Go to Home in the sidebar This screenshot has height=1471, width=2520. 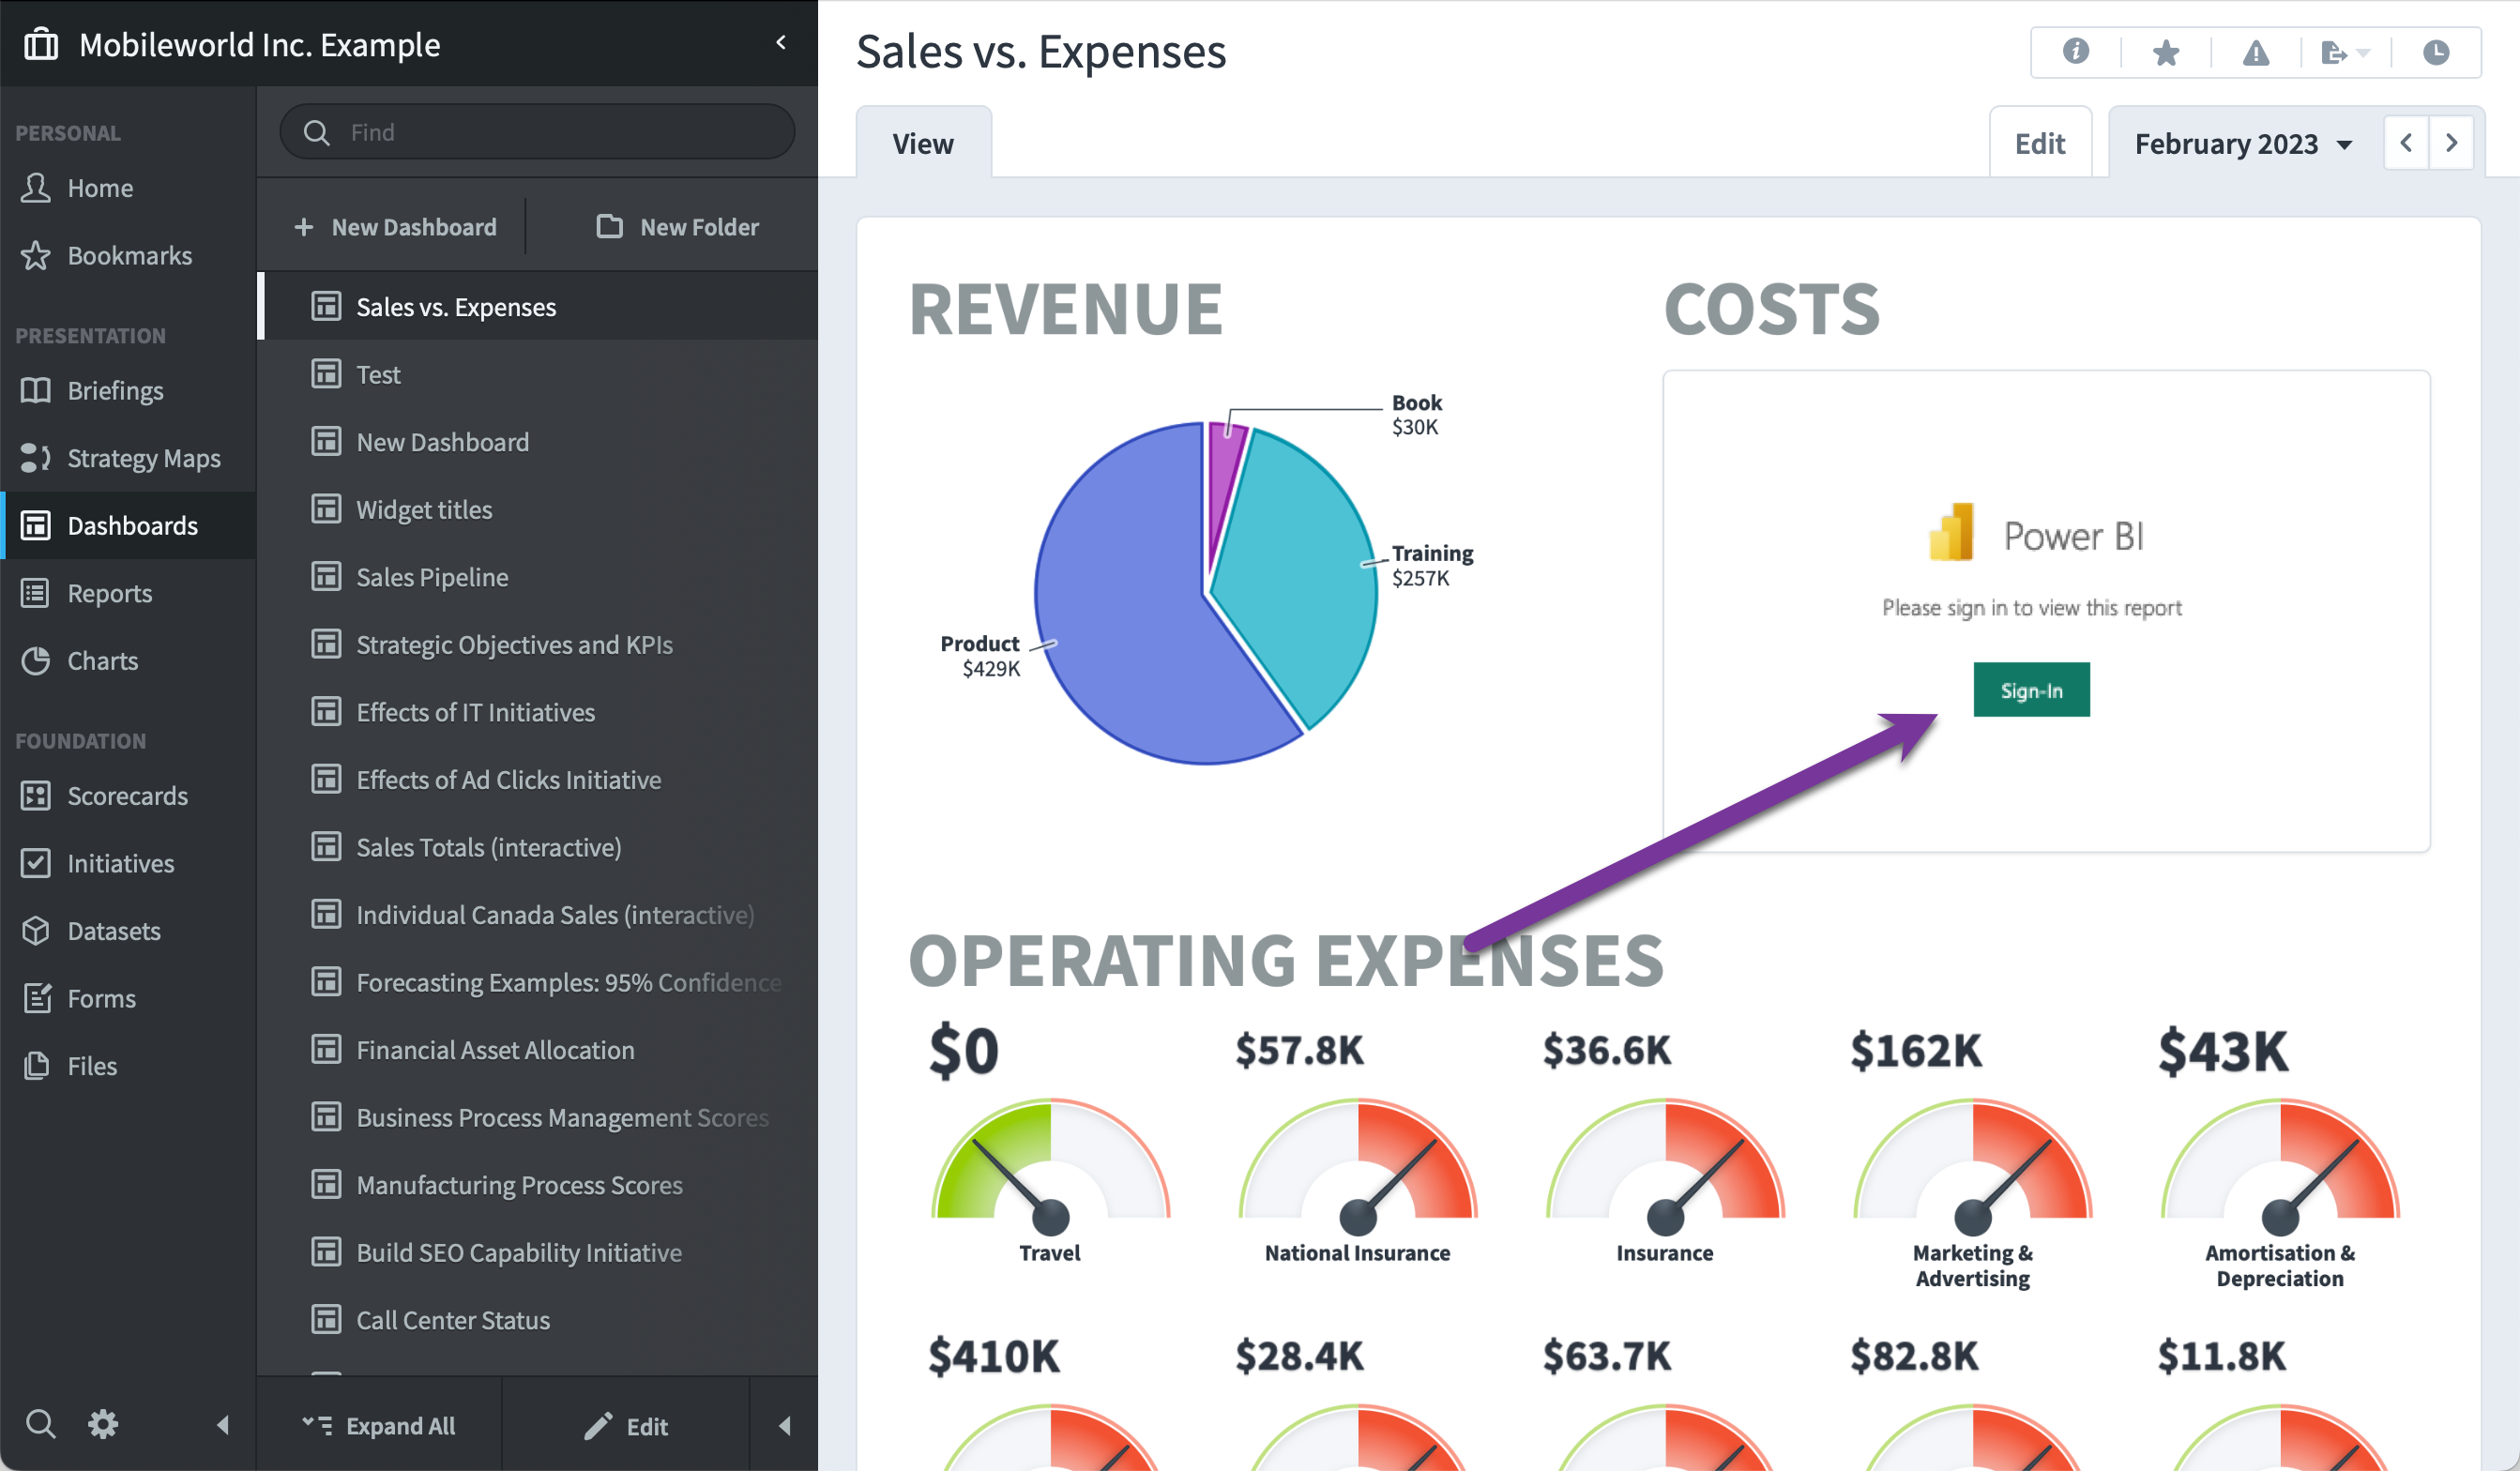(x=128, y=188)
